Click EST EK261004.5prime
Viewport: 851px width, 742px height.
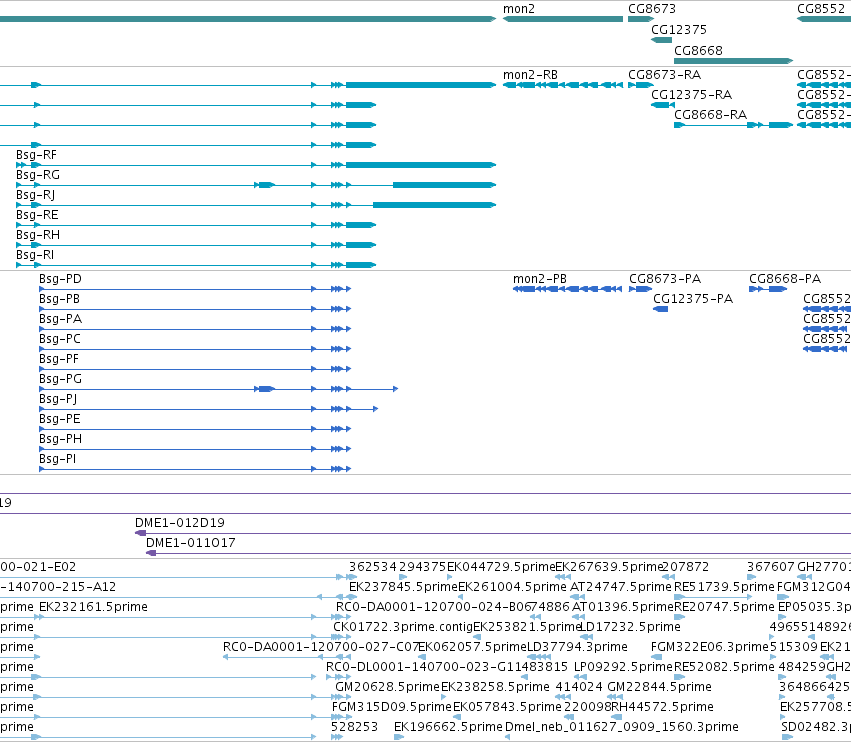click(x=512, y=587)
